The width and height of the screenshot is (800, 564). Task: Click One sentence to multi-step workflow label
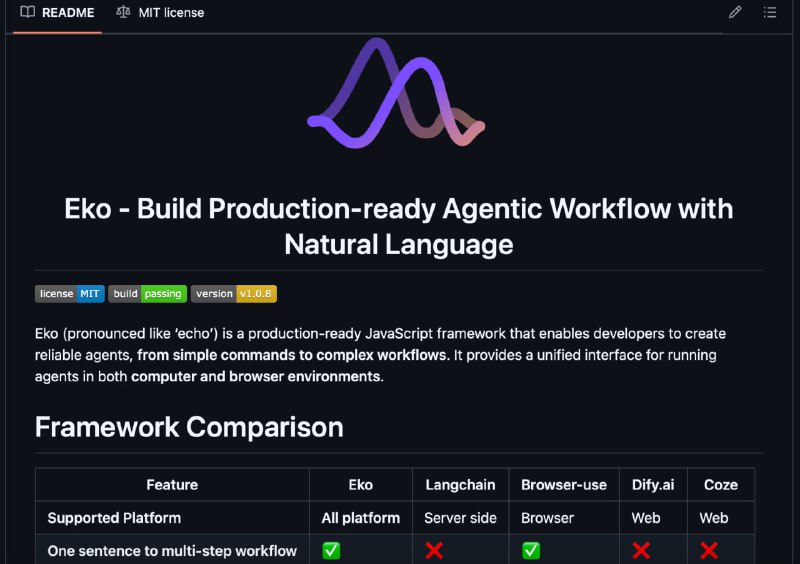pos(172,551)
